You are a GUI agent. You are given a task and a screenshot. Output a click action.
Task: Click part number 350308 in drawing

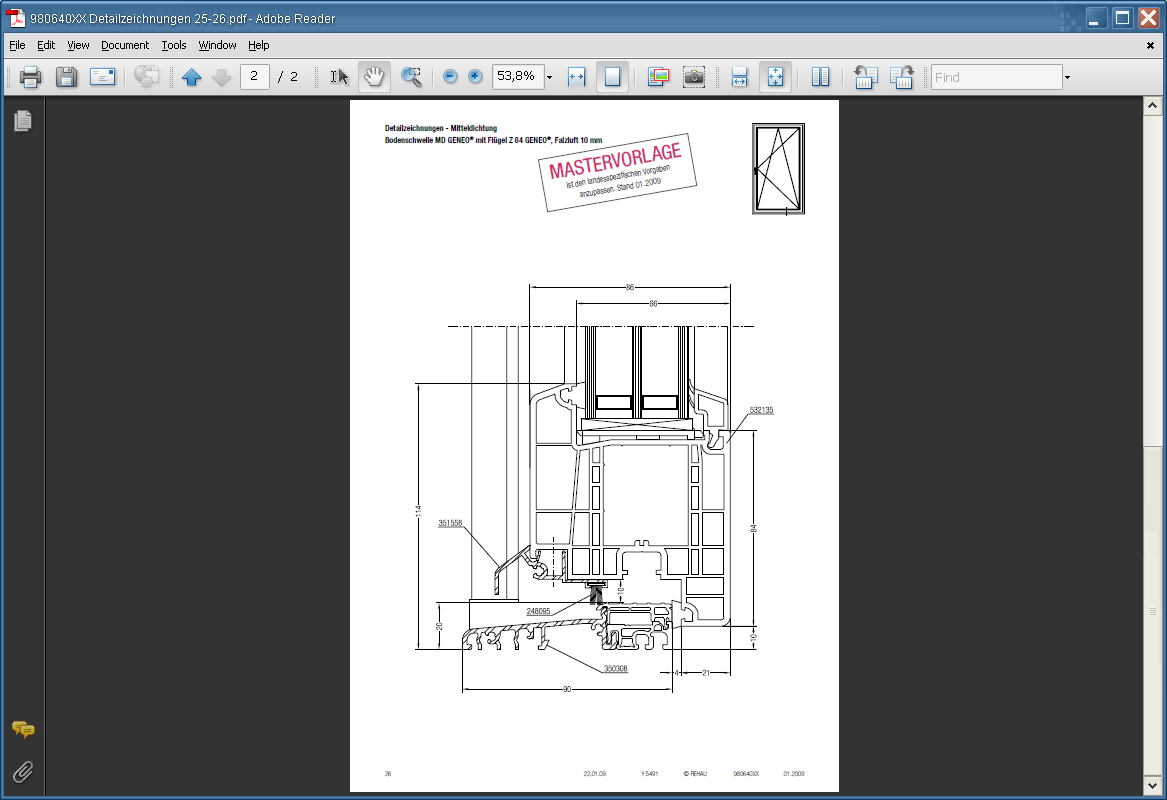pyautogui.click(x=616, y=669)
